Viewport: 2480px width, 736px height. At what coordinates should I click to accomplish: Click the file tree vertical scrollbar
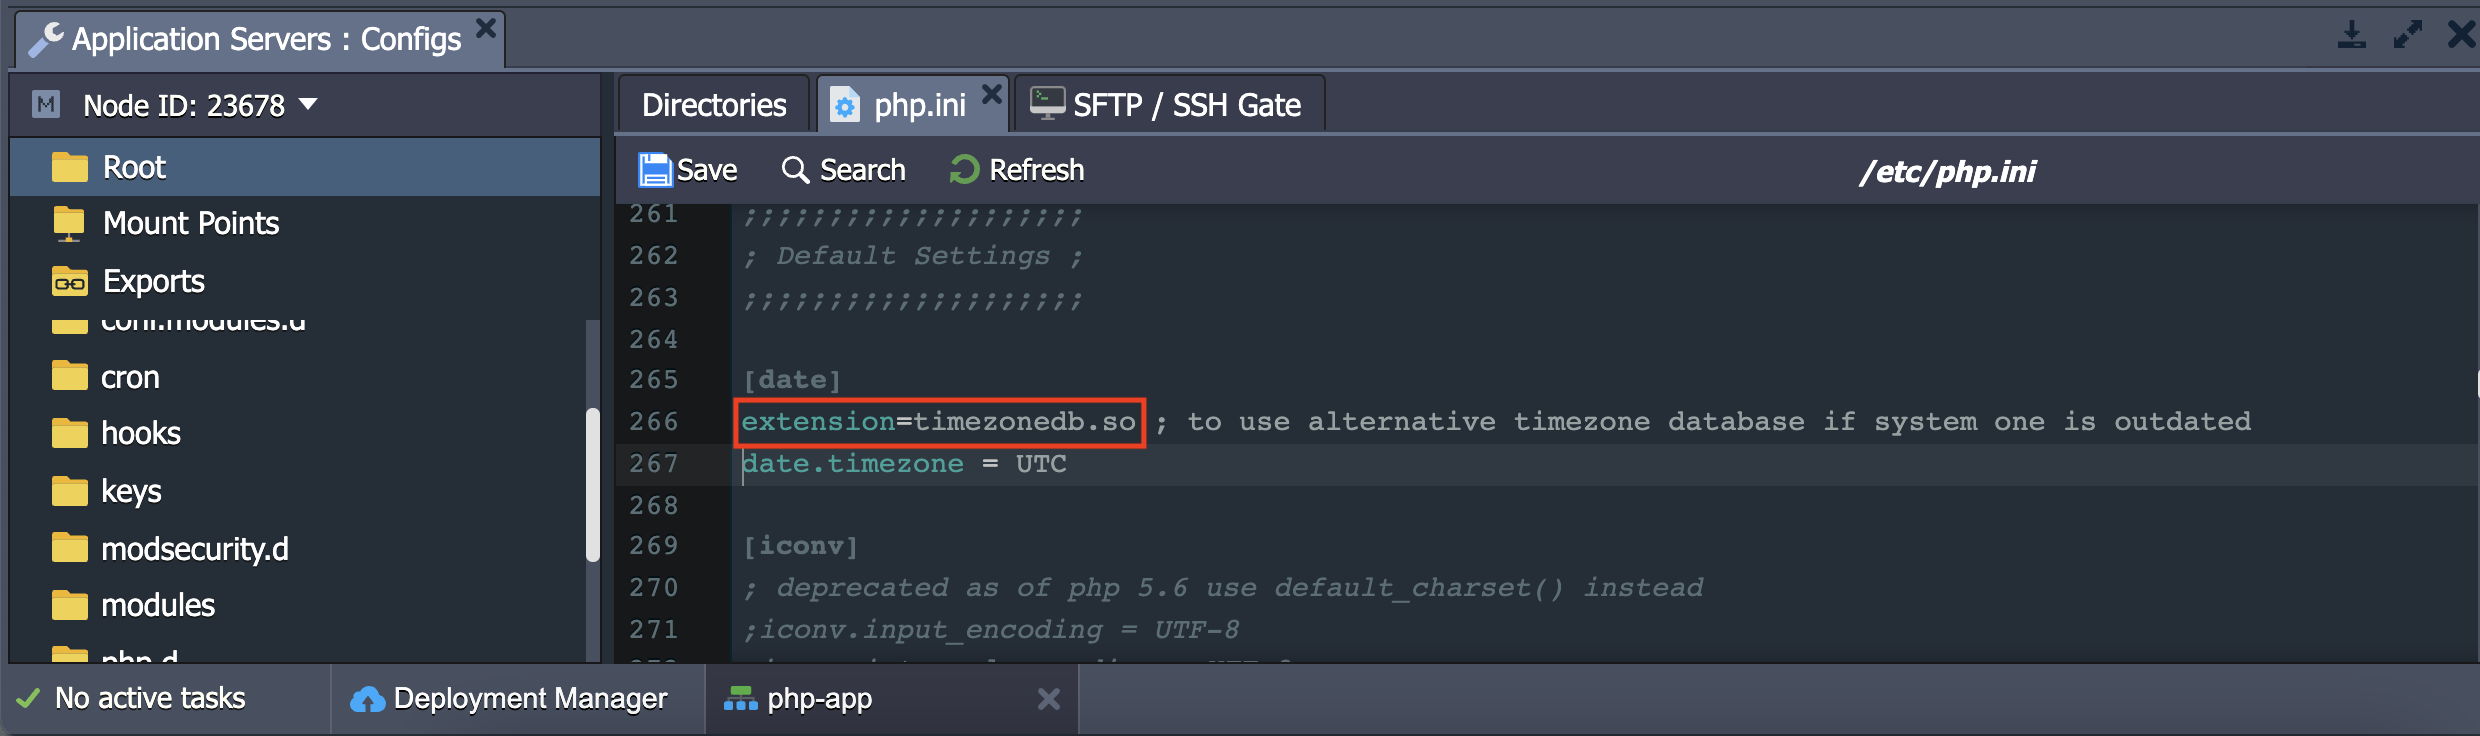[x=593, y=485]
